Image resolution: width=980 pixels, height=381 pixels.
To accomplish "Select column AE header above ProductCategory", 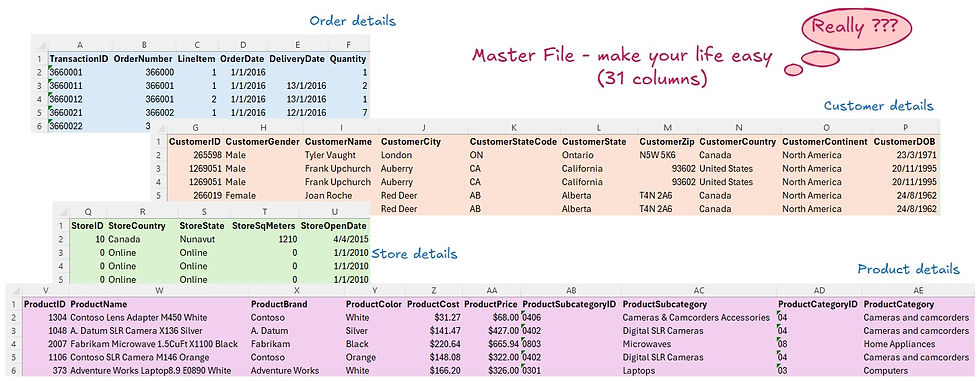I will (918, 290).
